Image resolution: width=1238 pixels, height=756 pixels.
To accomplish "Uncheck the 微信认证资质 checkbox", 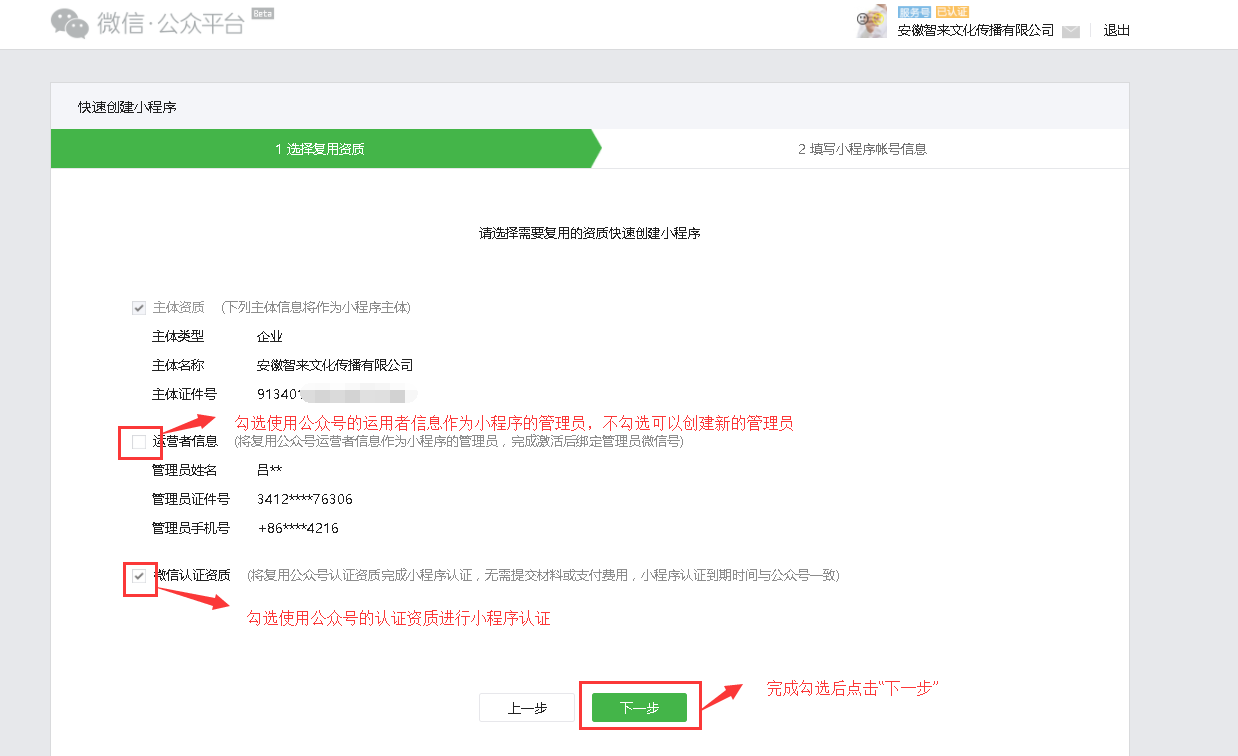I will (139, 575).
